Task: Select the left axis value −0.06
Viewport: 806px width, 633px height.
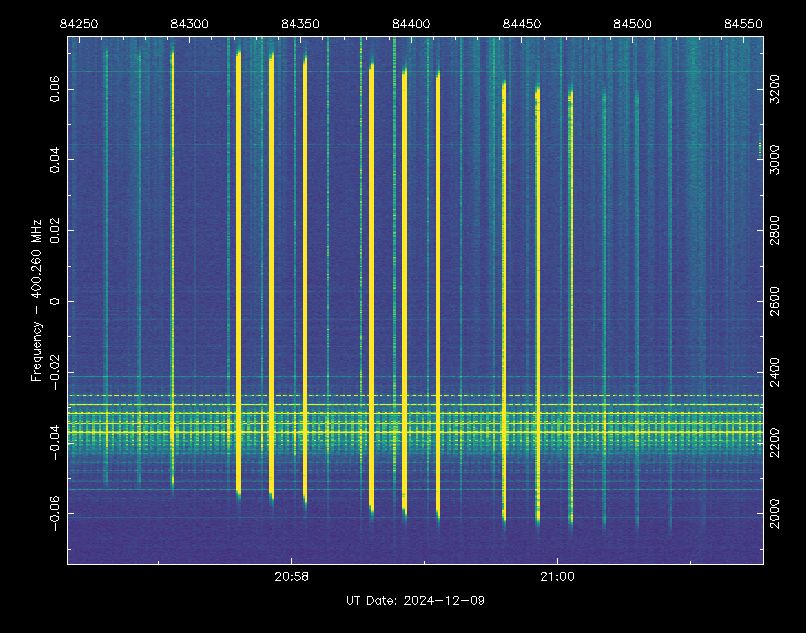Action: tap(54, 514)
